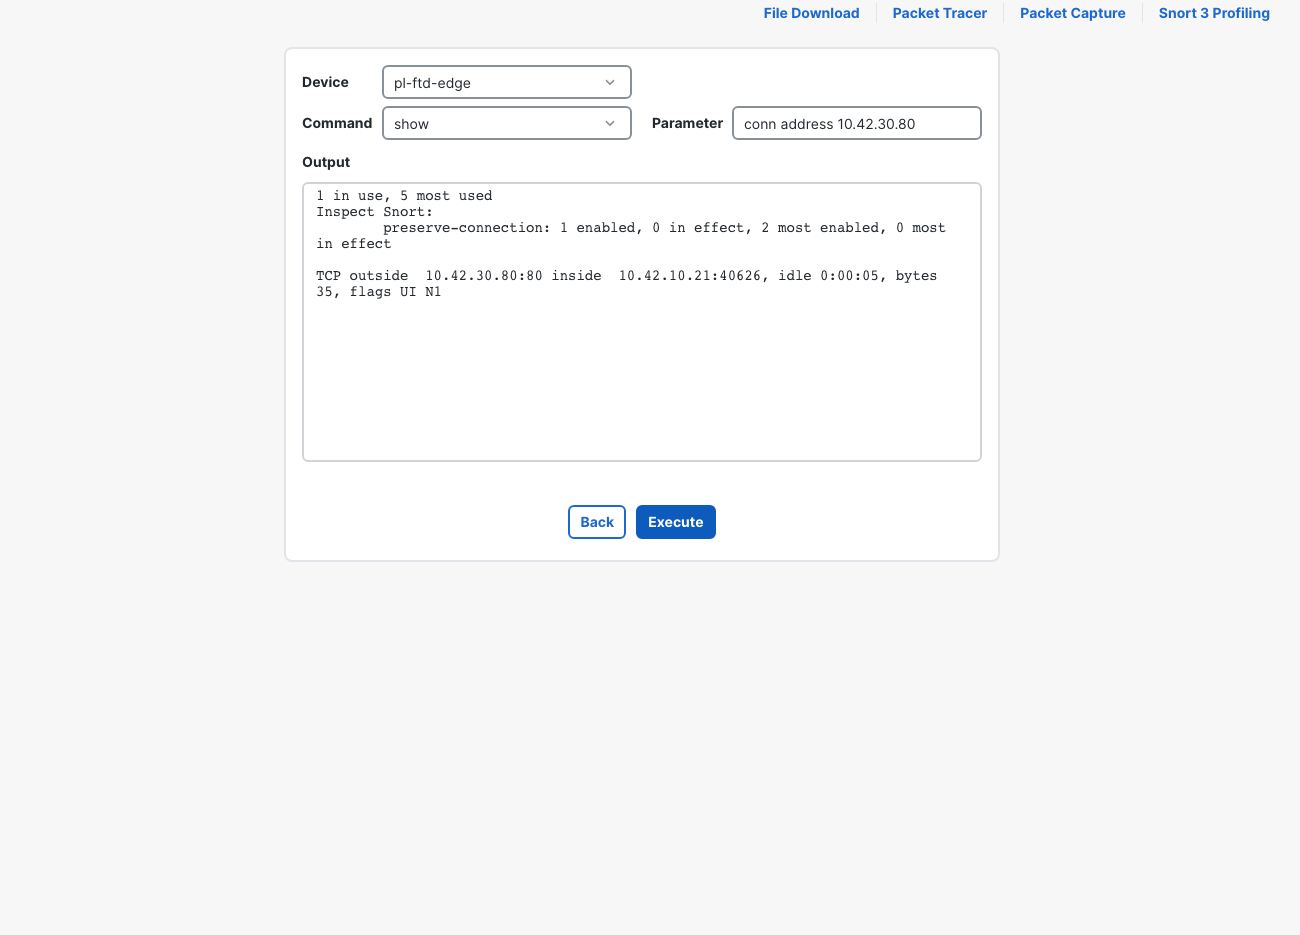This screenshot has height=935, width=1300.
Task: Click the Execute button
Action: [x=676, y=522]
